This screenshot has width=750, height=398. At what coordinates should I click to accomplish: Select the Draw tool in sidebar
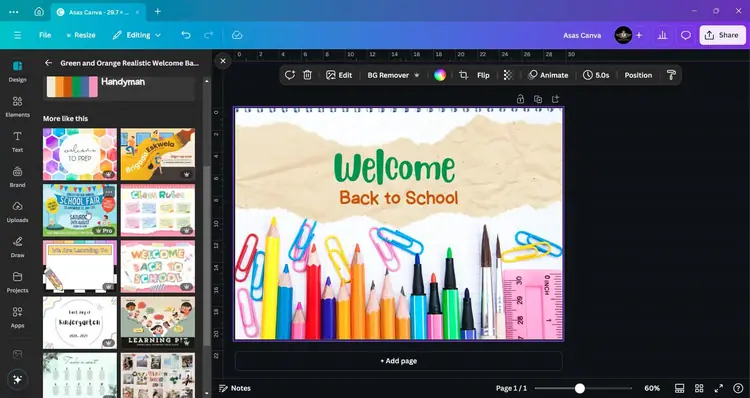coord(17,247)
